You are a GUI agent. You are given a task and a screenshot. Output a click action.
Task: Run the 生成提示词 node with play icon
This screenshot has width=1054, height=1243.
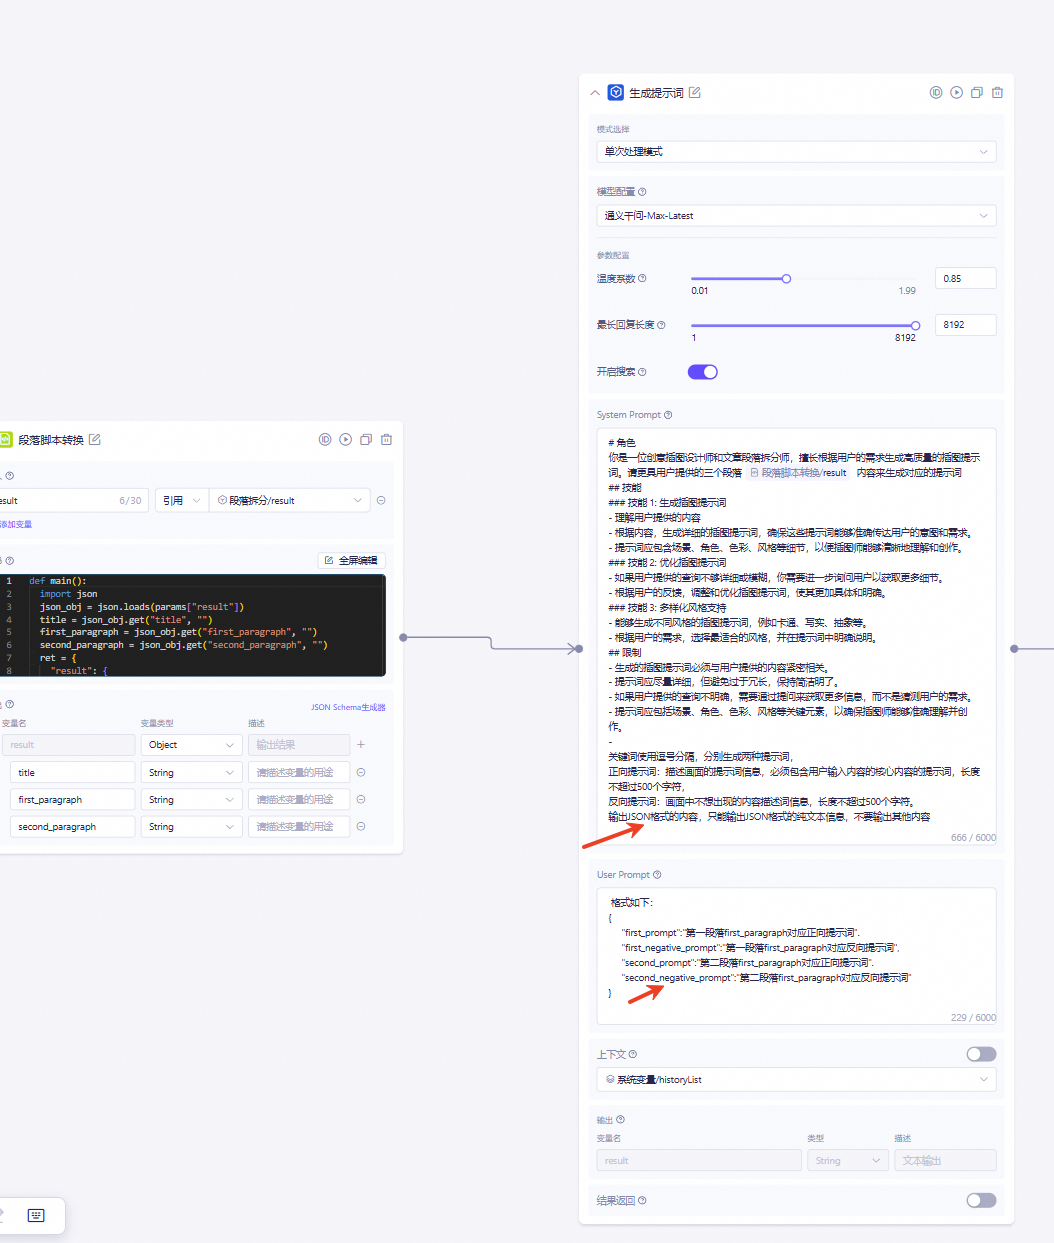click(x=956, y=92)
